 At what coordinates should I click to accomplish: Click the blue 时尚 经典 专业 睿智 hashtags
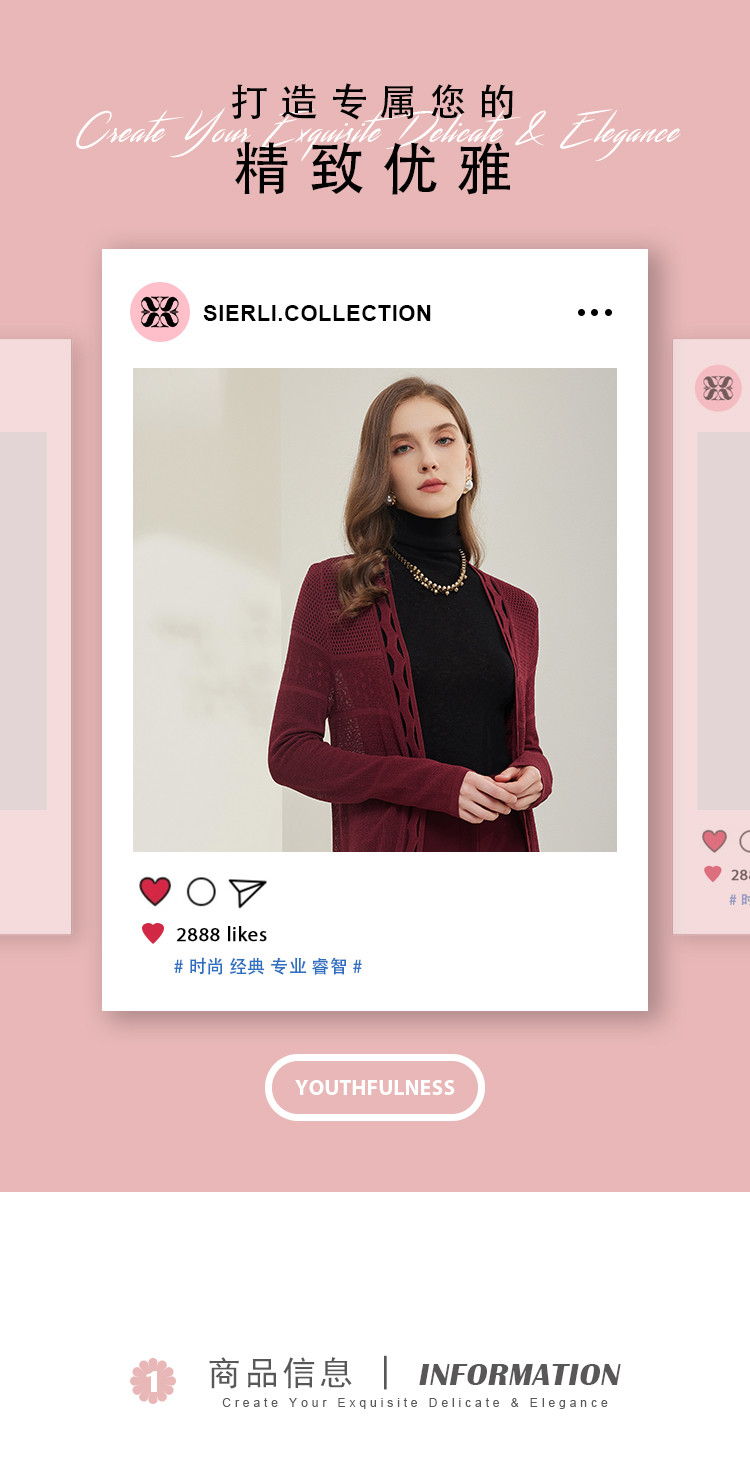point(268,966)
